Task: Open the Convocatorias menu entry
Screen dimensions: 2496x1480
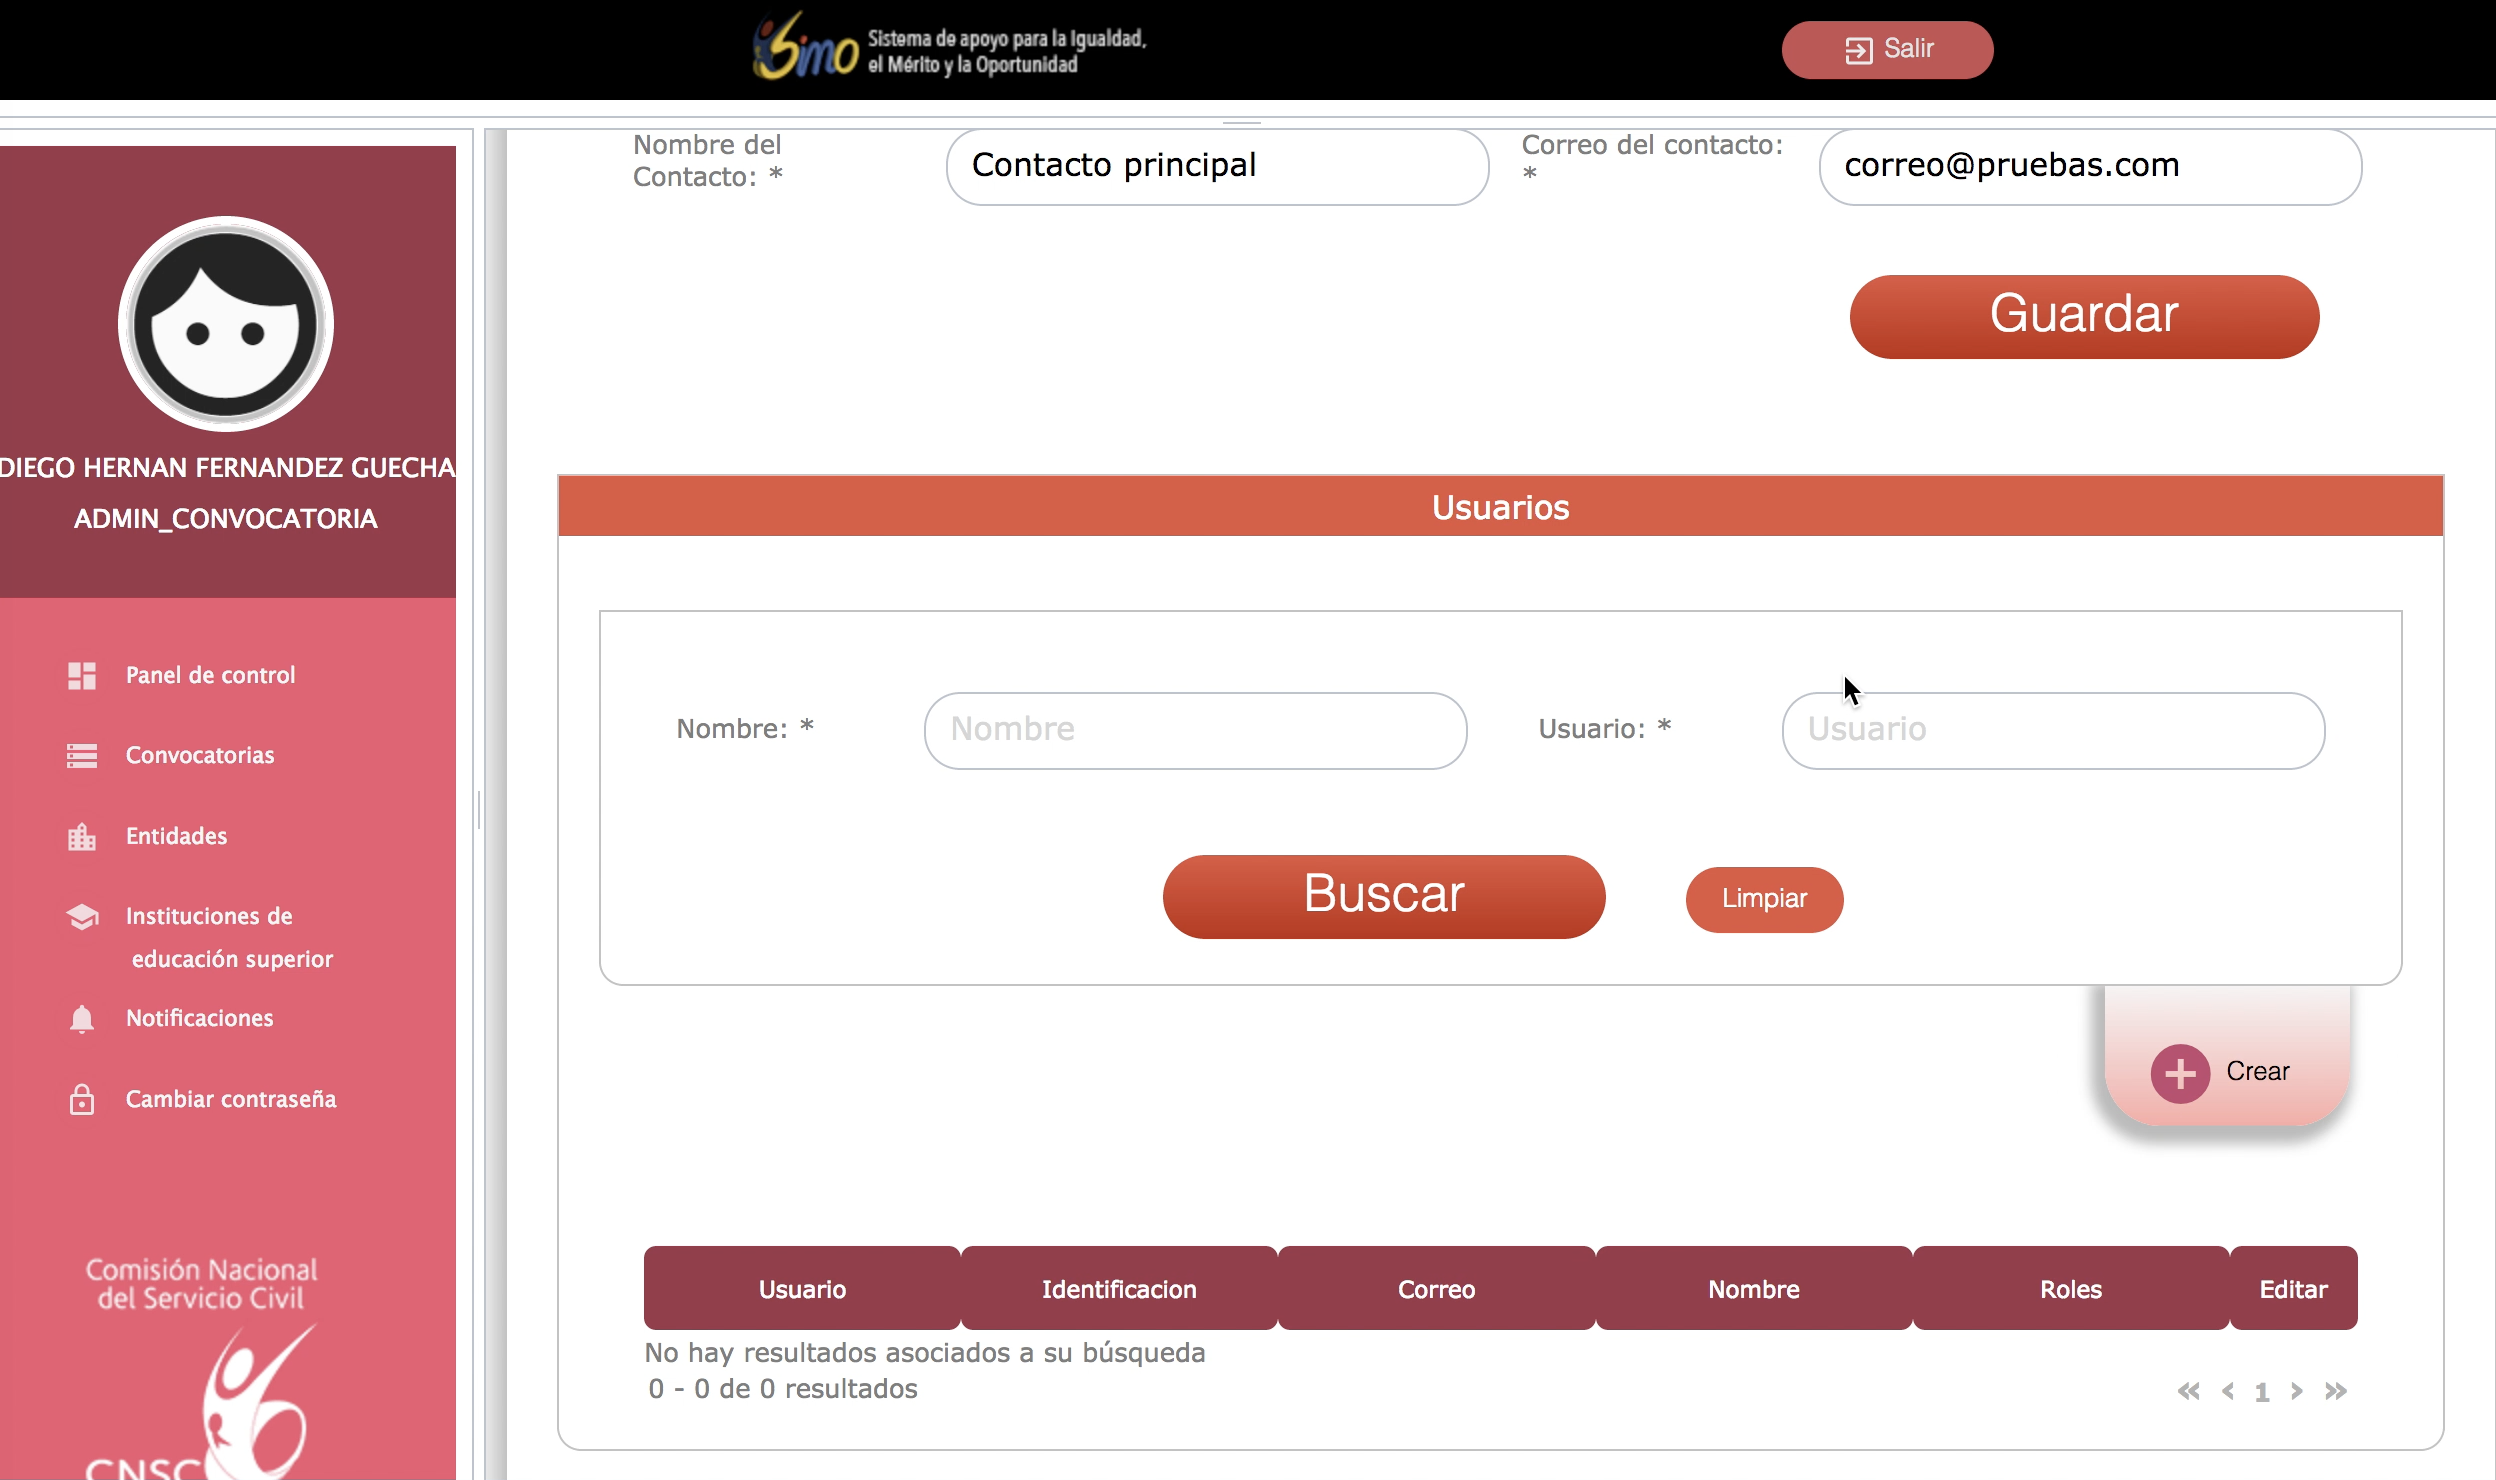Action: pyautogui.click(x=200, y=756)
